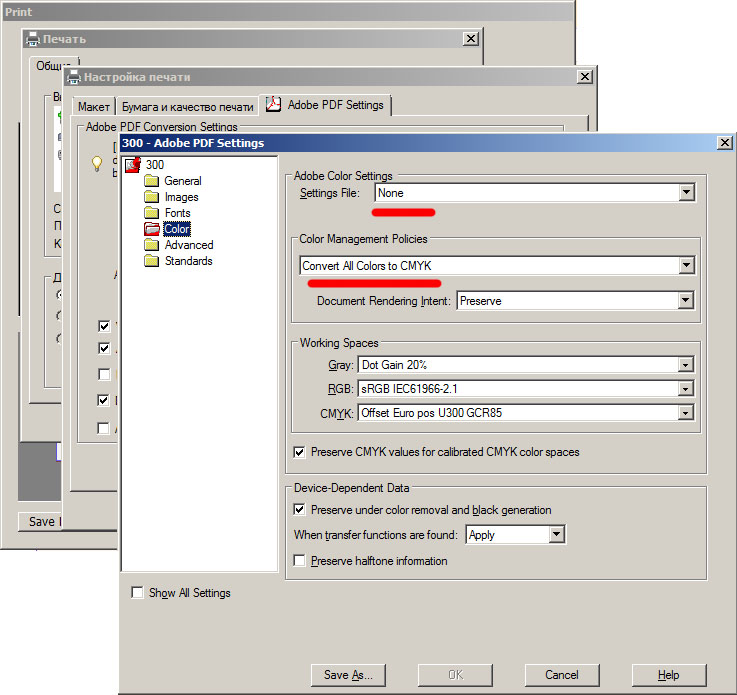Image resolution: width=737 pixels, height=695 pixels.
Task: Toggle fourth checked box in Настройка печати window
Action: click(x=103, y=400)
